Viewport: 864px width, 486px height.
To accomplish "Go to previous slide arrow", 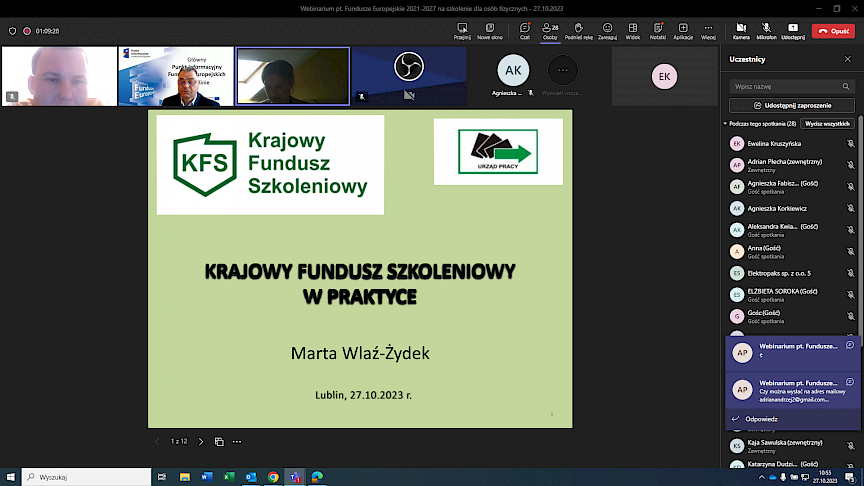I will (157, 442).
